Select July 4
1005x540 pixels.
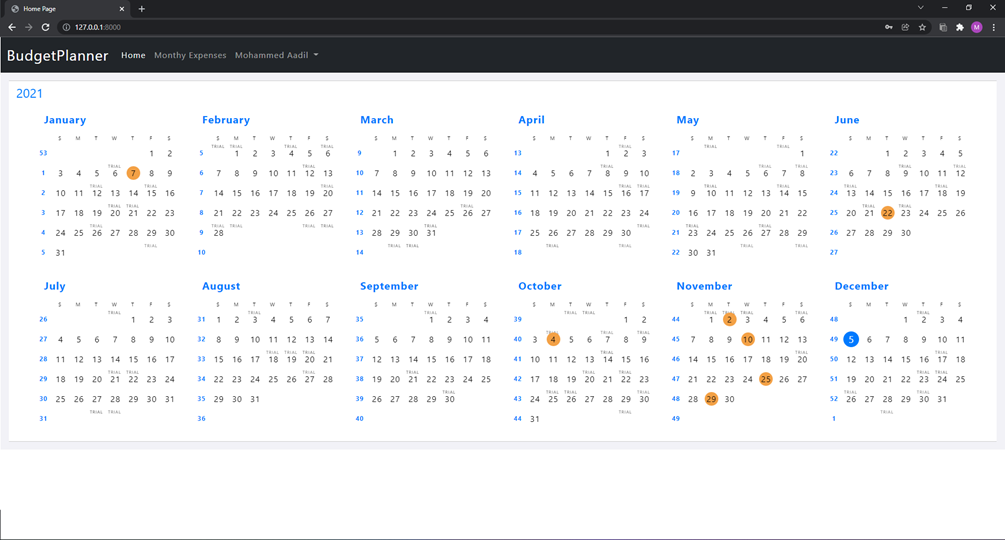[x=60, y=340]
